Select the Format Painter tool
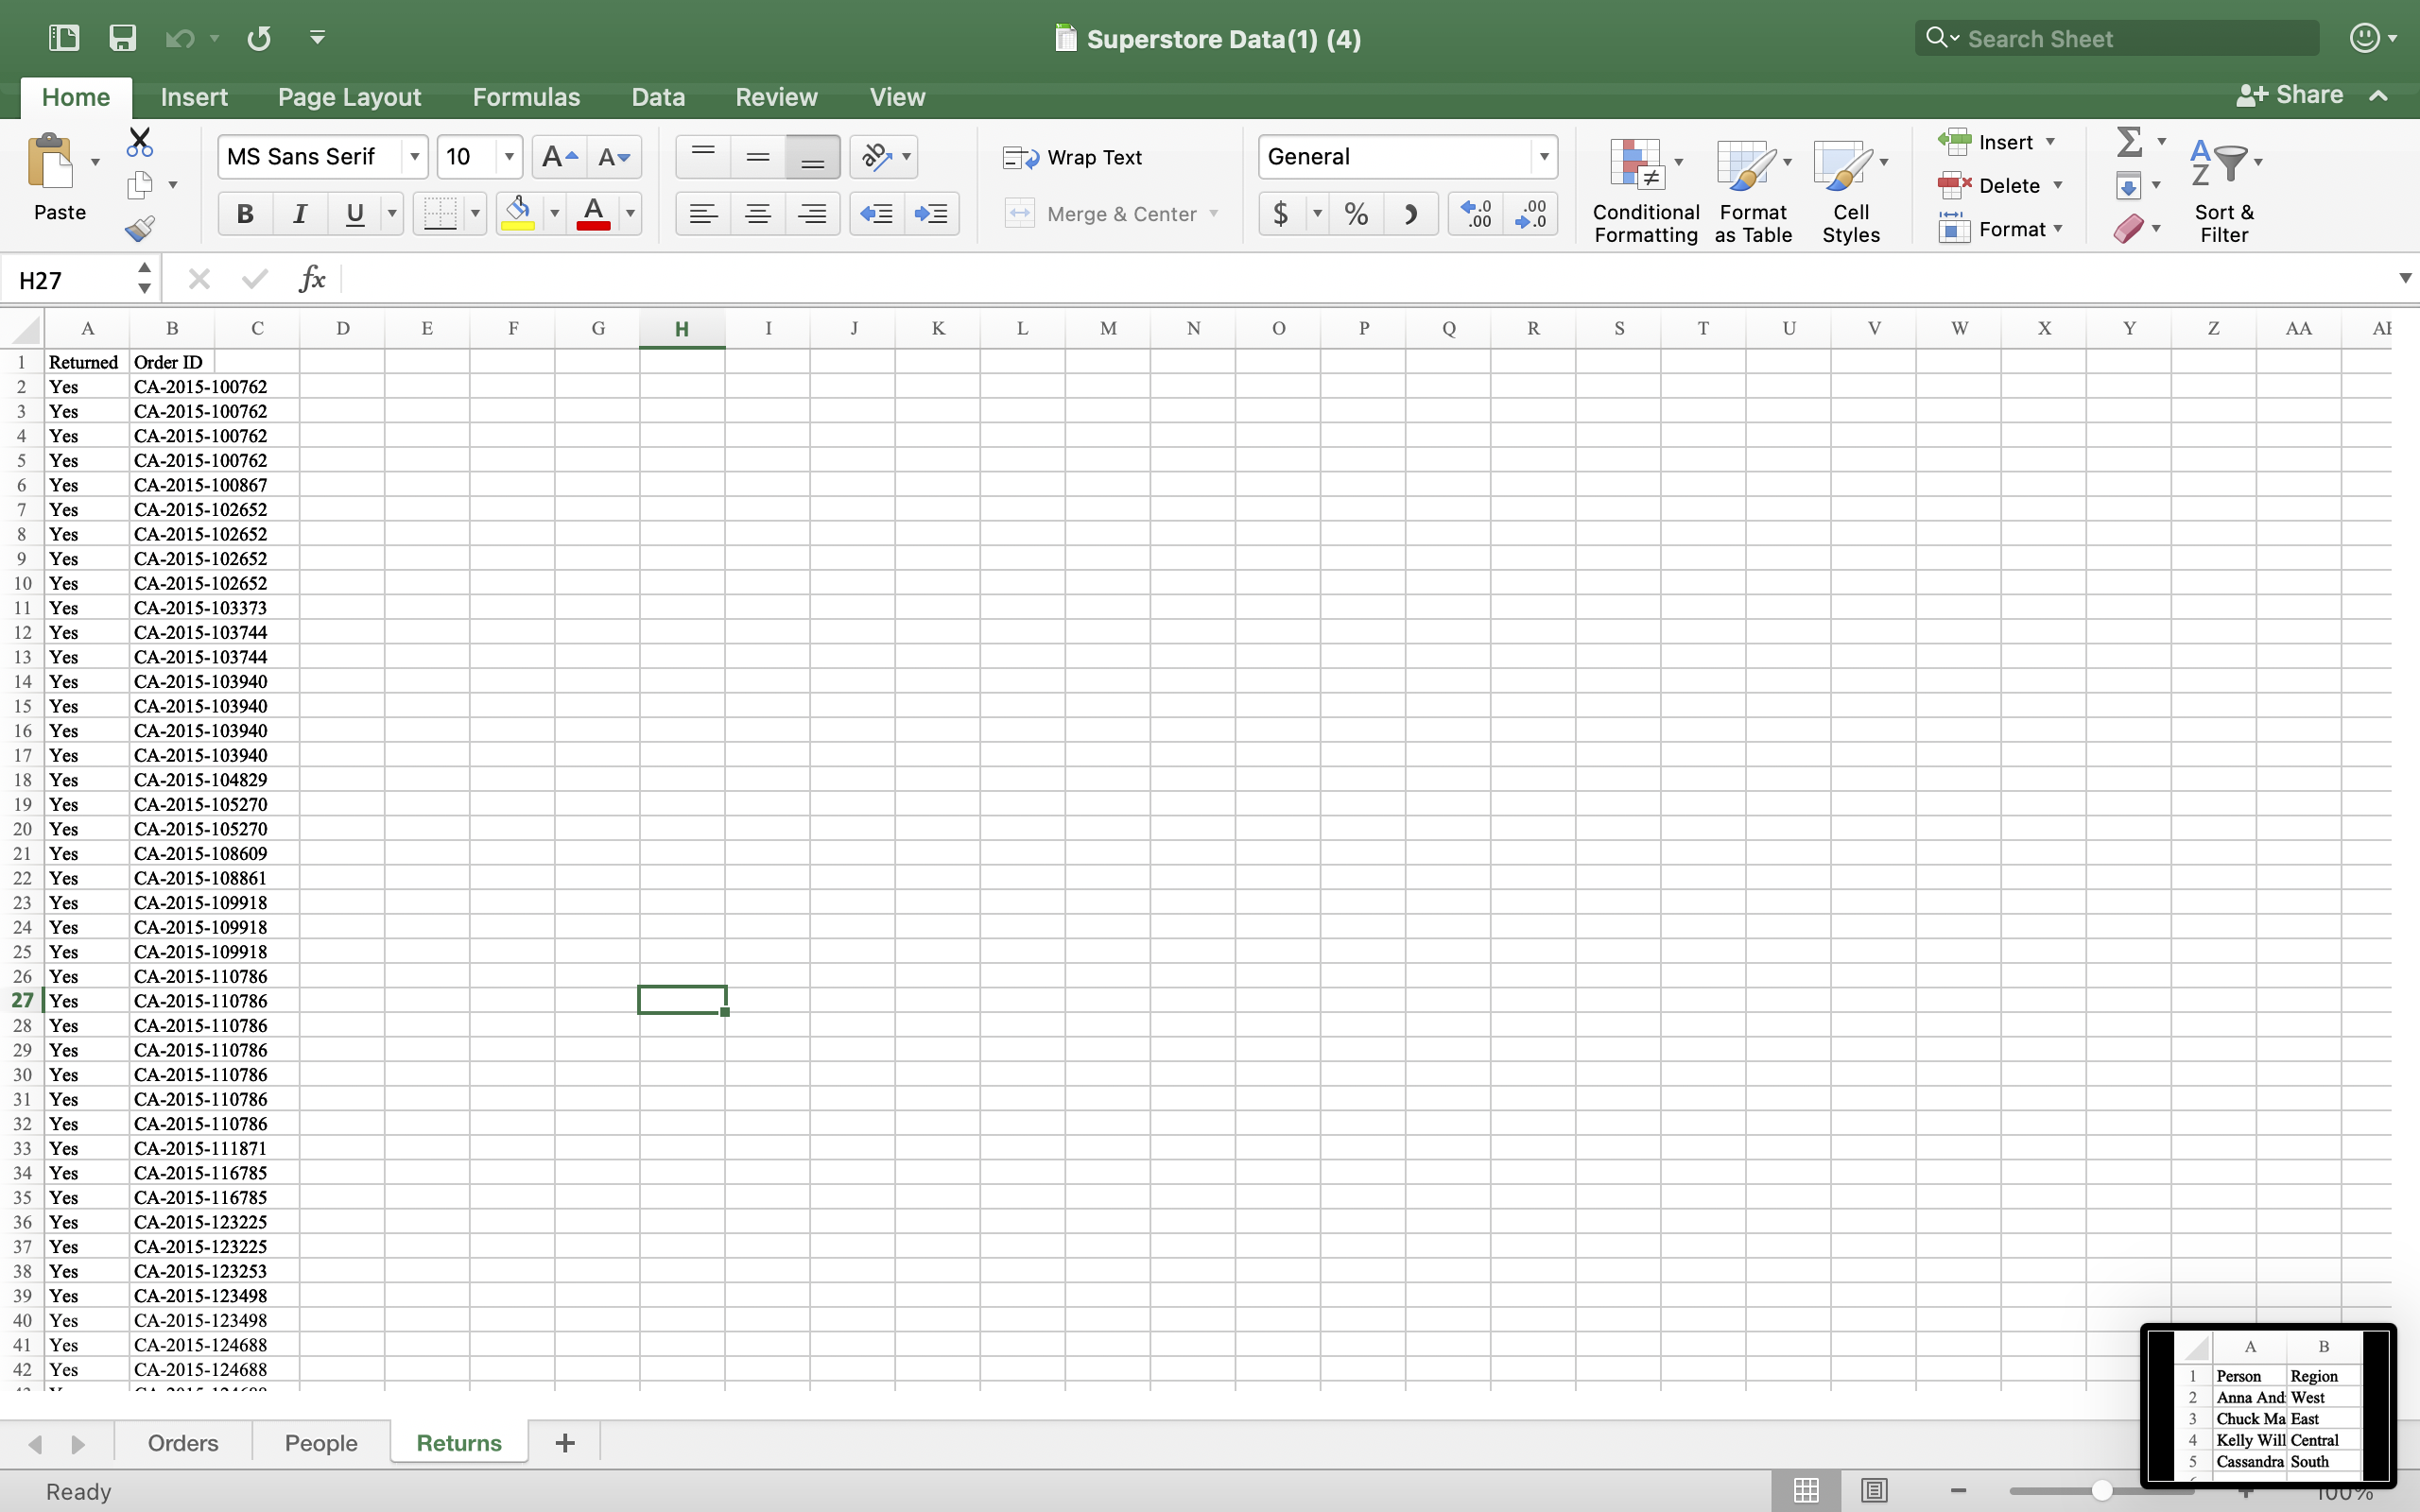The image size is (2420, 1512). (139, 228)
